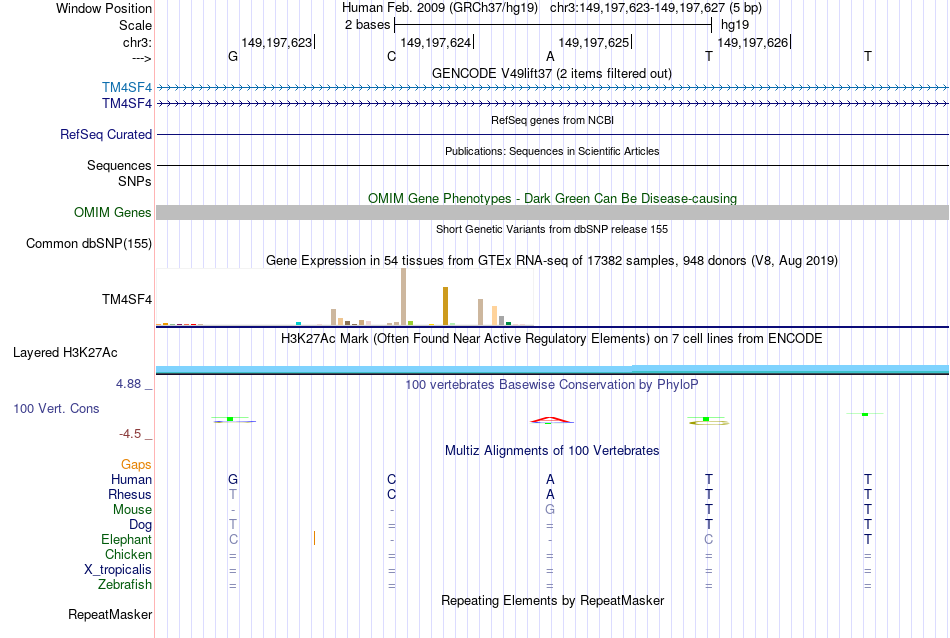
Task: Click the Sequences track label
Action: [119, 165]
